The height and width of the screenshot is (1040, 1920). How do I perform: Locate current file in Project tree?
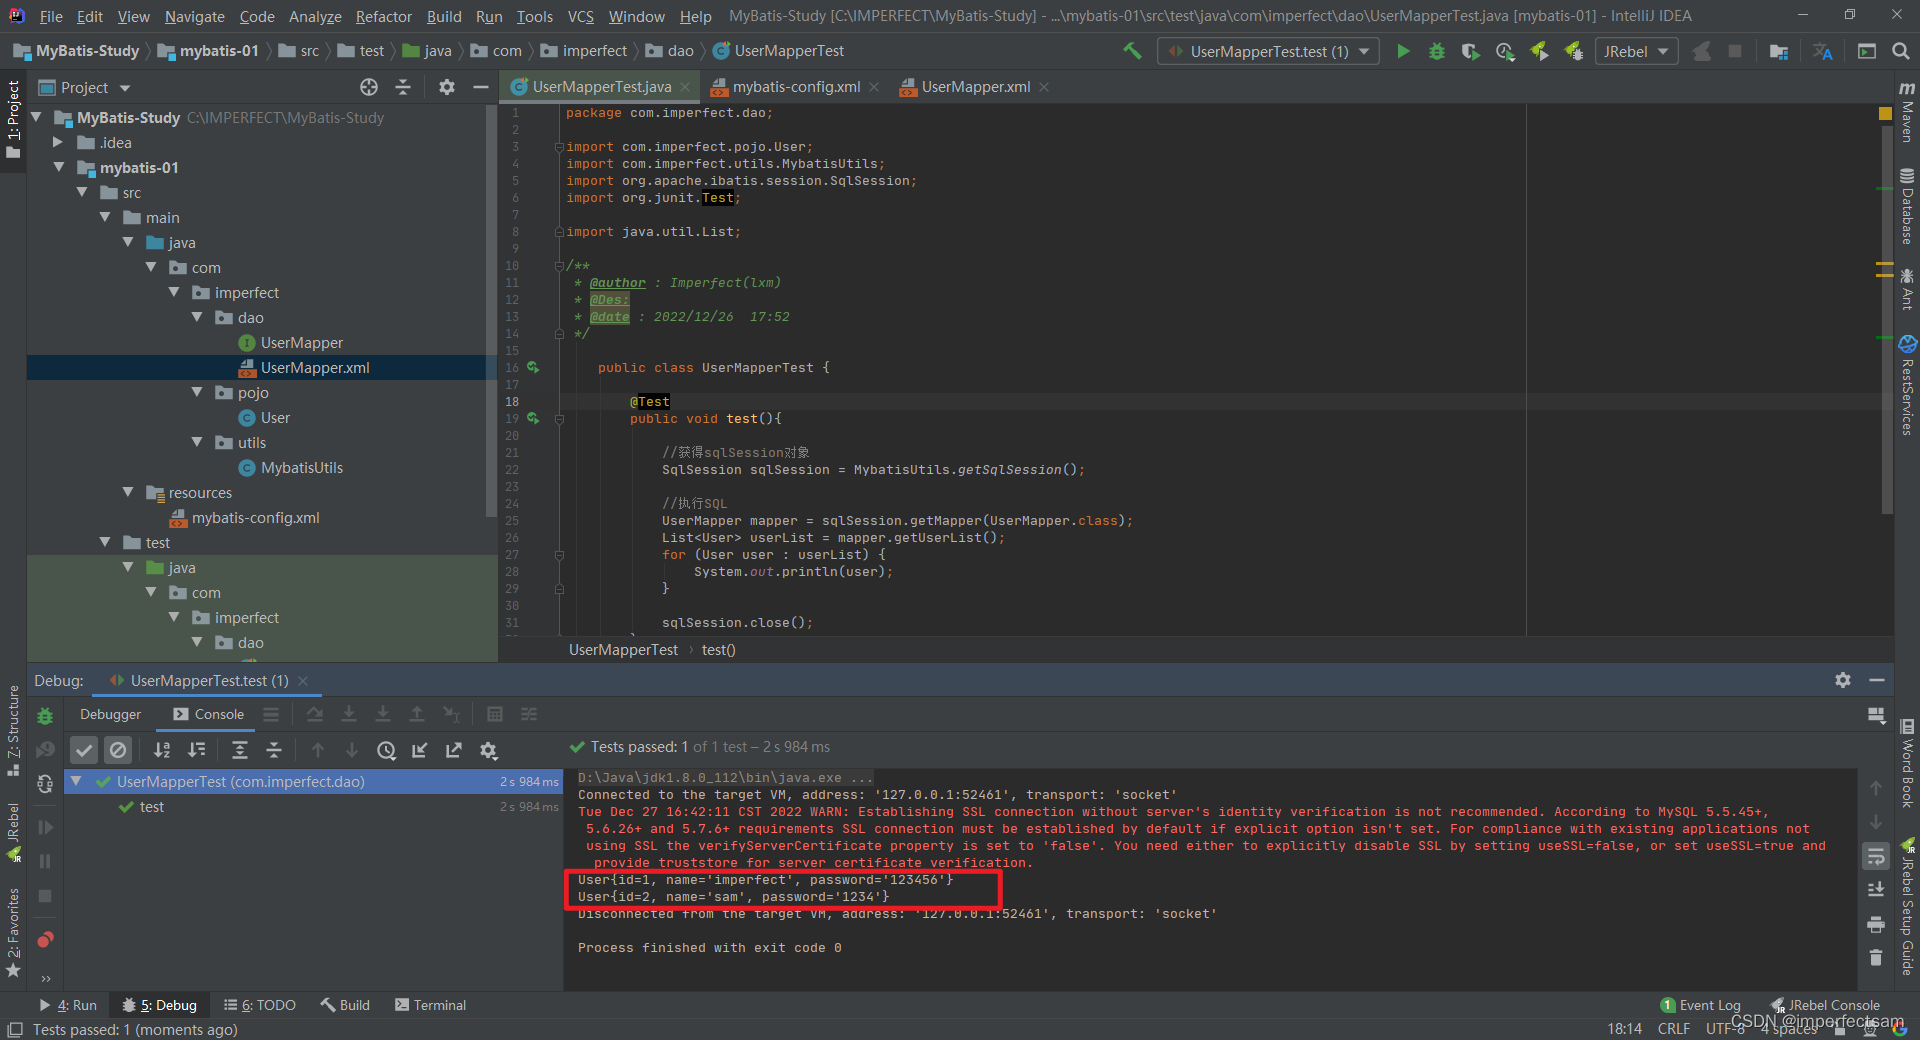[x=369, y=87]
